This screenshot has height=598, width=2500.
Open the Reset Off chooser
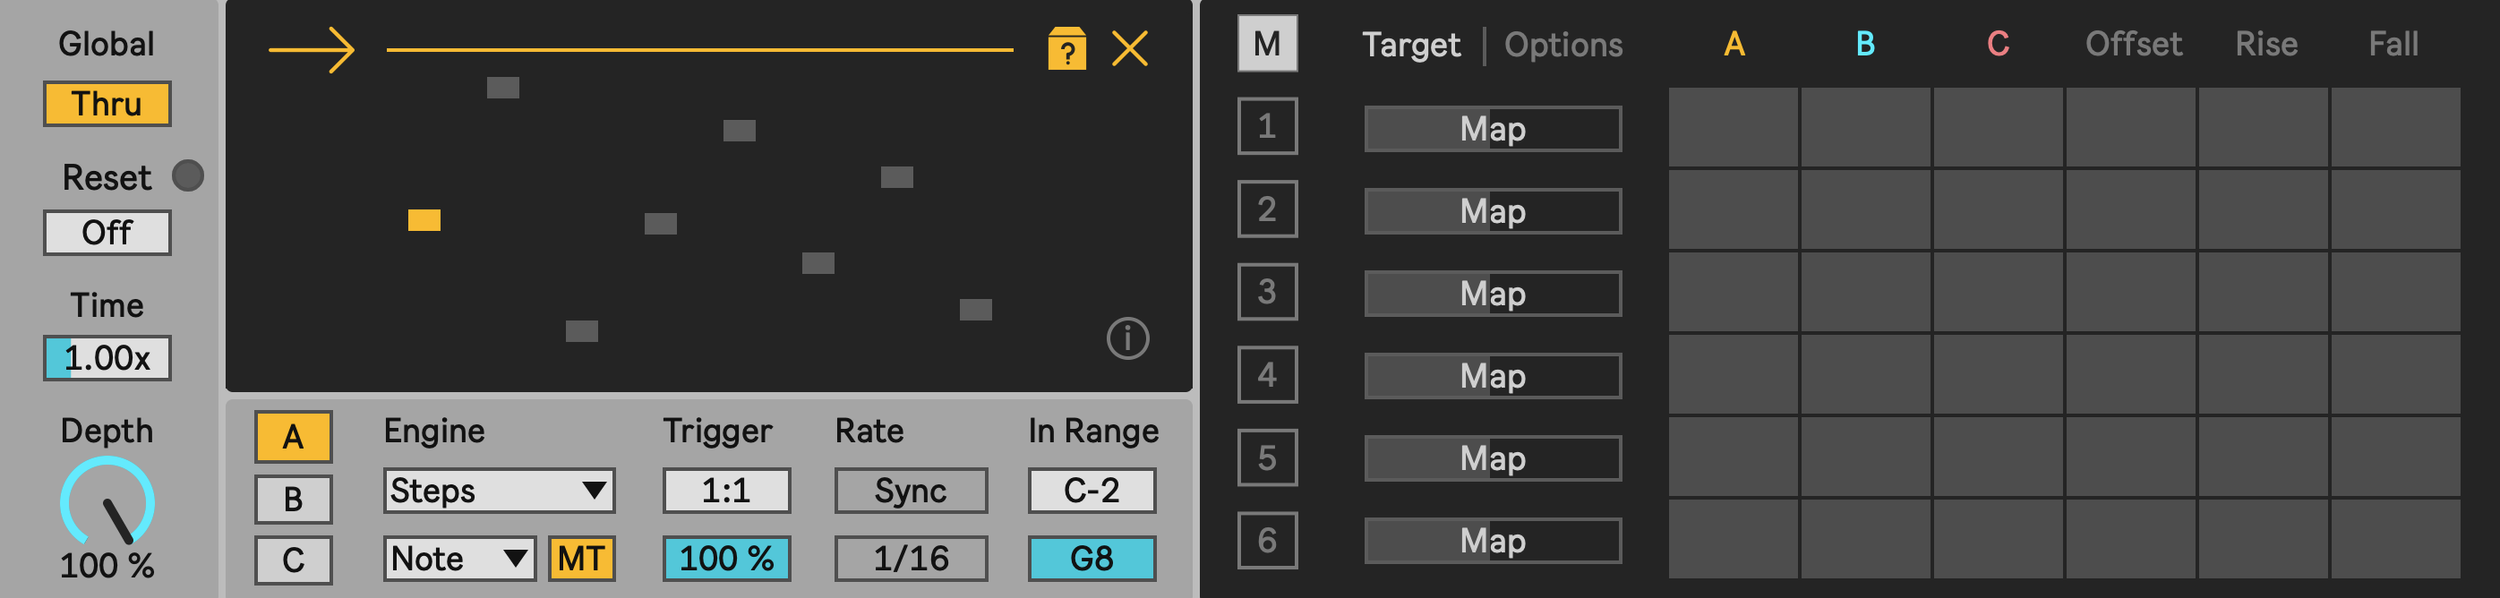(x=107, y=233)
